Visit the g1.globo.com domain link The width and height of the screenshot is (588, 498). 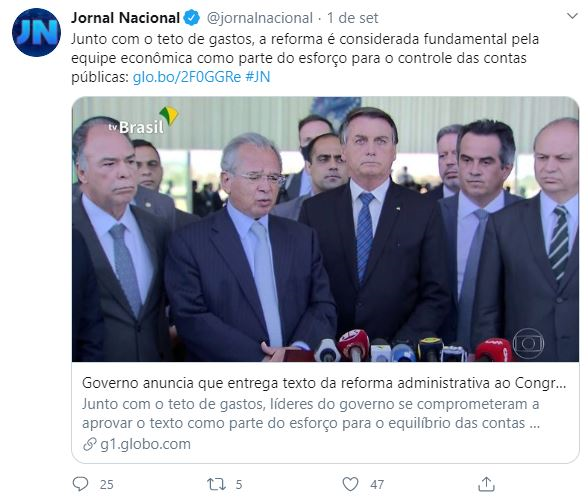coord(146,444)
